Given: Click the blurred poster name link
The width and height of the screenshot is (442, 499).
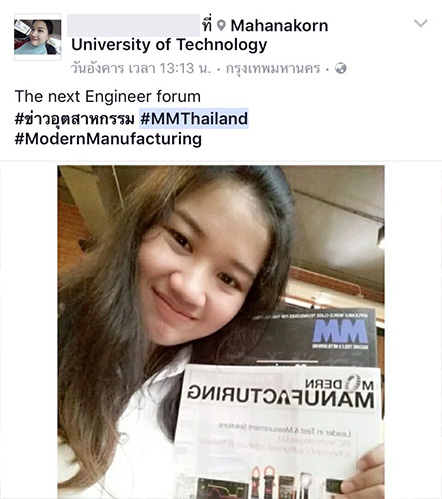Looking at the screenshot, I should (x=133, y=25).
